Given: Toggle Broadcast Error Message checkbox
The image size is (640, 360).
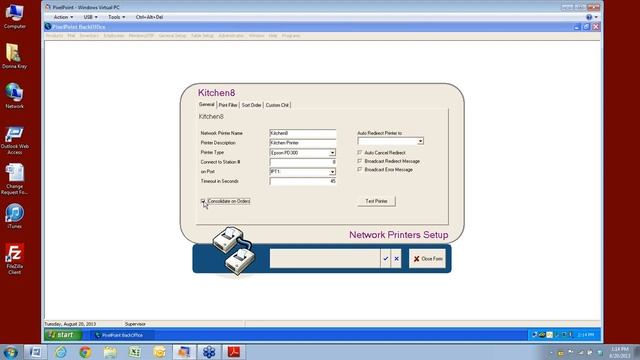Looking at the screenshot, I should coord(360,169).
